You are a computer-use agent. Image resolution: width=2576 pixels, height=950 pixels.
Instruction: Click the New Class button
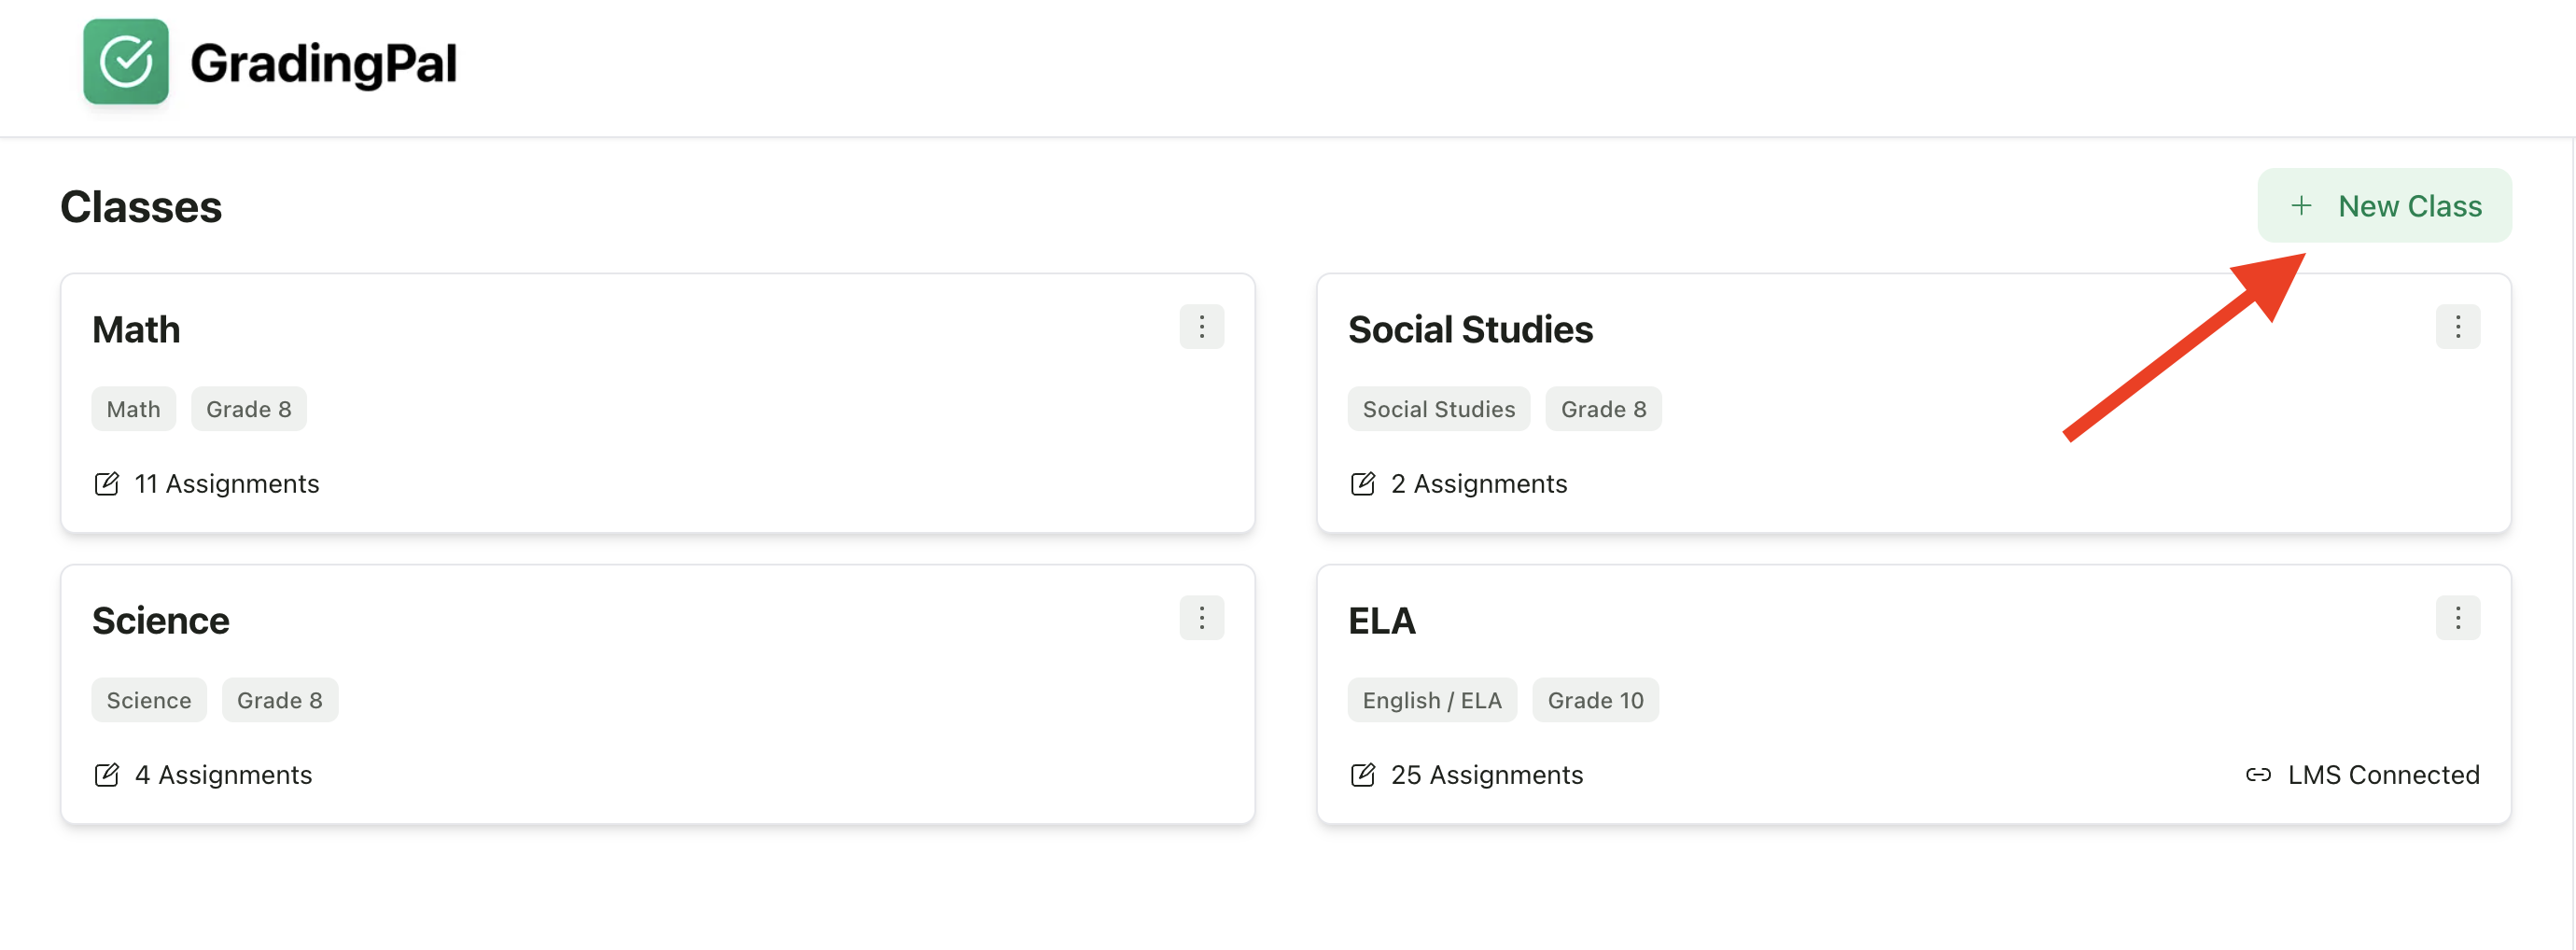(2386, 205)
